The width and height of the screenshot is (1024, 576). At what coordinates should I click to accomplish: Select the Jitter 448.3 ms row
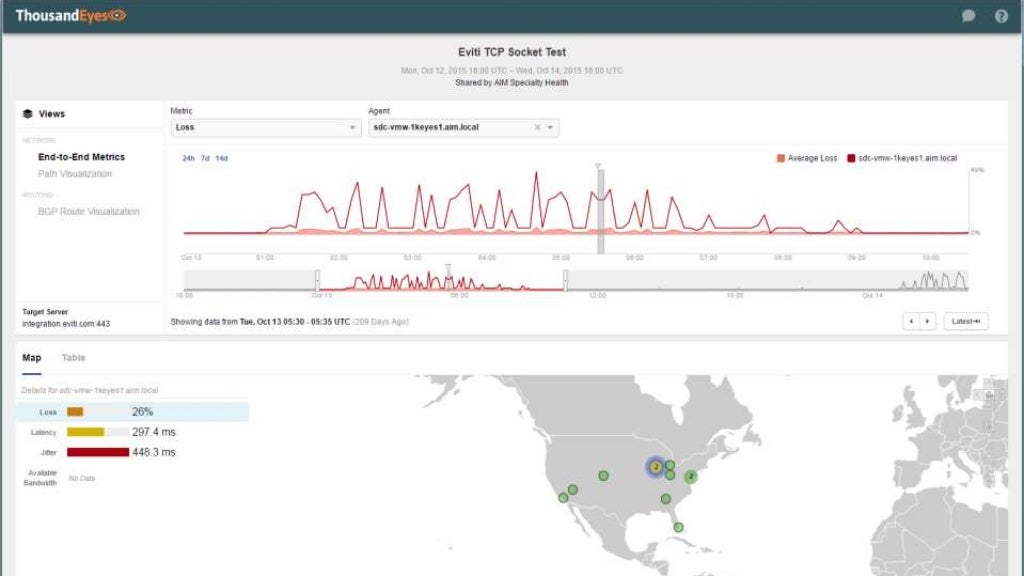133,452
